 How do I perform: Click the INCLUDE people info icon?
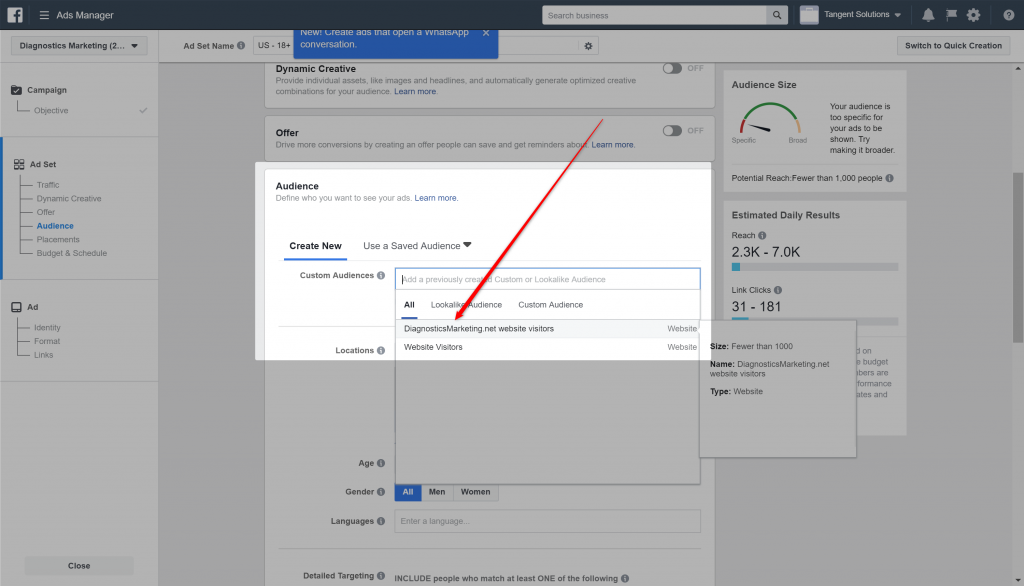pyautogui.click(x=625, y=578)
